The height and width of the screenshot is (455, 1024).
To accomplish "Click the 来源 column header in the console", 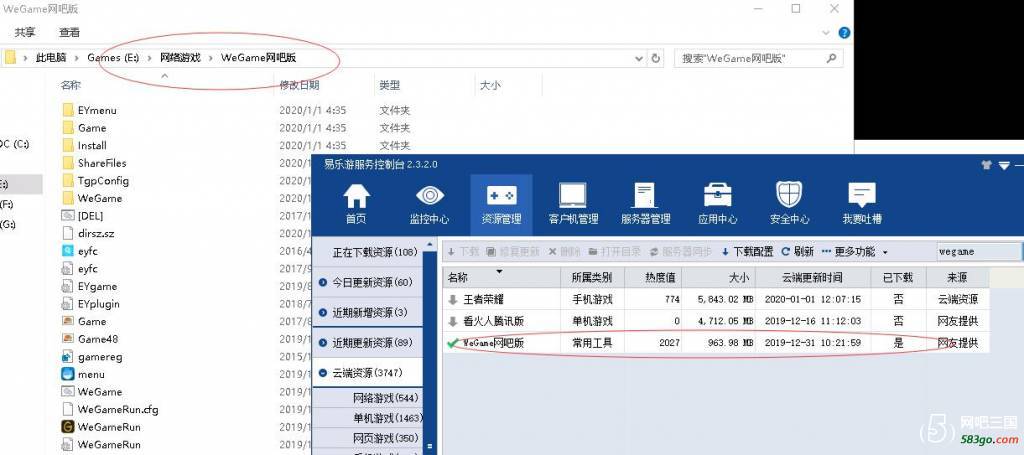I will point(957,277).
